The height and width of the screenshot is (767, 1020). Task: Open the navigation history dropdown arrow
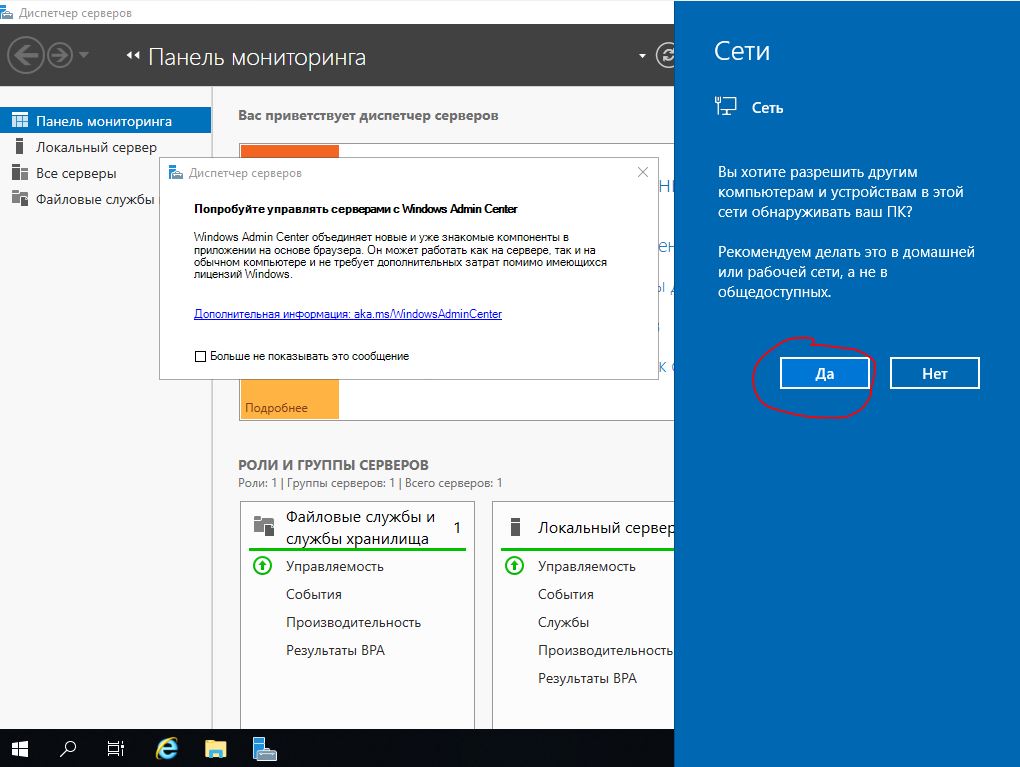[x=84, y=55]
